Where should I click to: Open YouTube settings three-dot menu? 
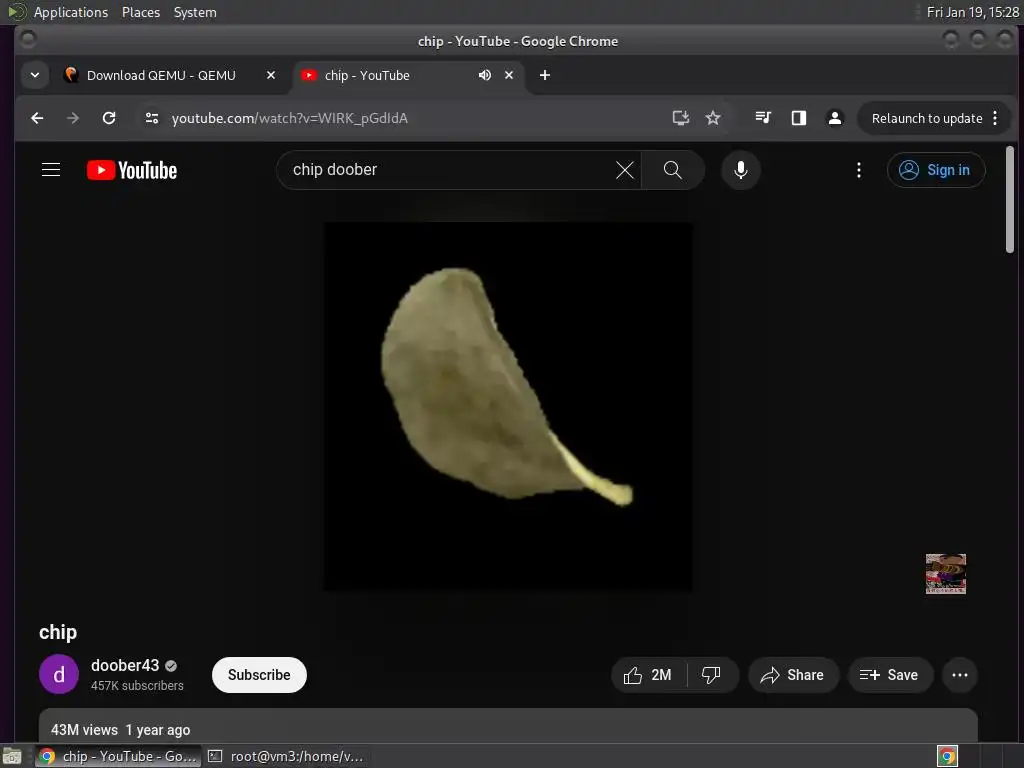point(859,170)
